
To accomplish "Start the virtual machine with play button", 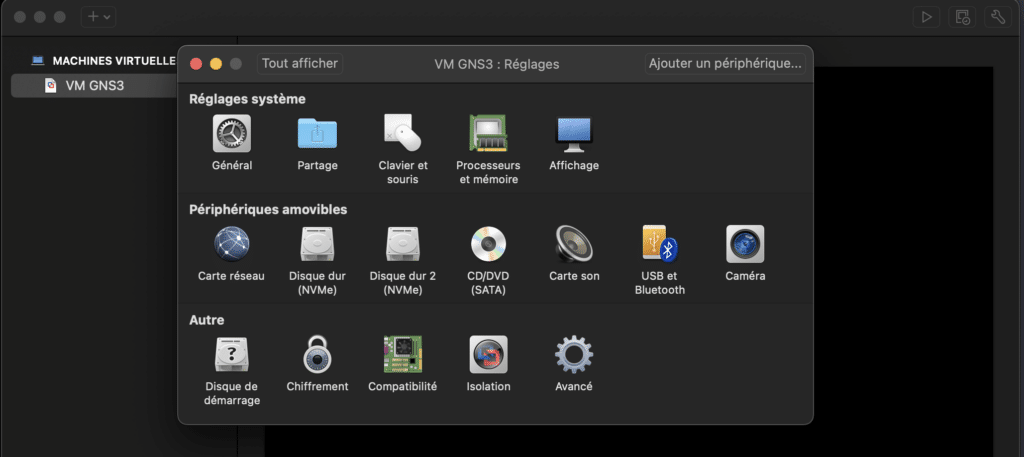I will [x=926, y=17].
